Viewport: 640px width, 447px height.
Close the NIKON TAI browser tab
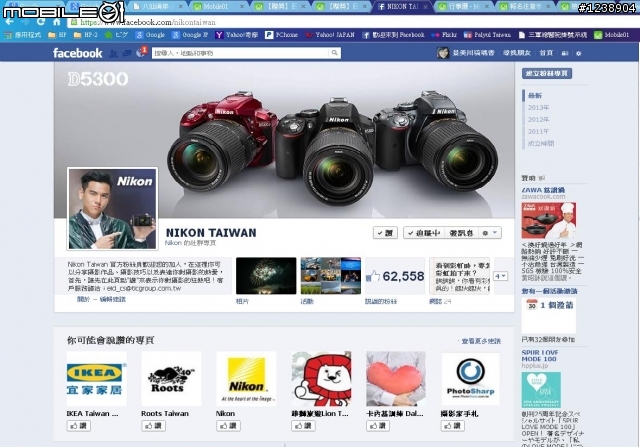click(425, 7)
